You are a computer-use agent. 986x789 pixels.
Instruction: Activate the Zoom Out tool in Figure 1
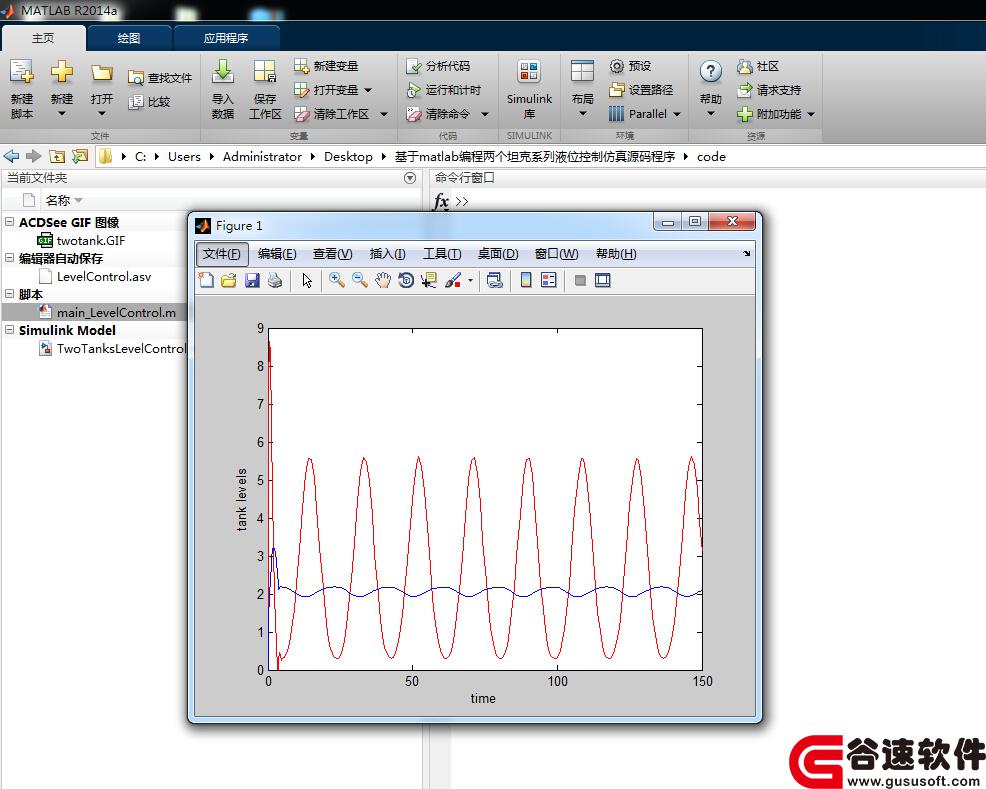360,280
